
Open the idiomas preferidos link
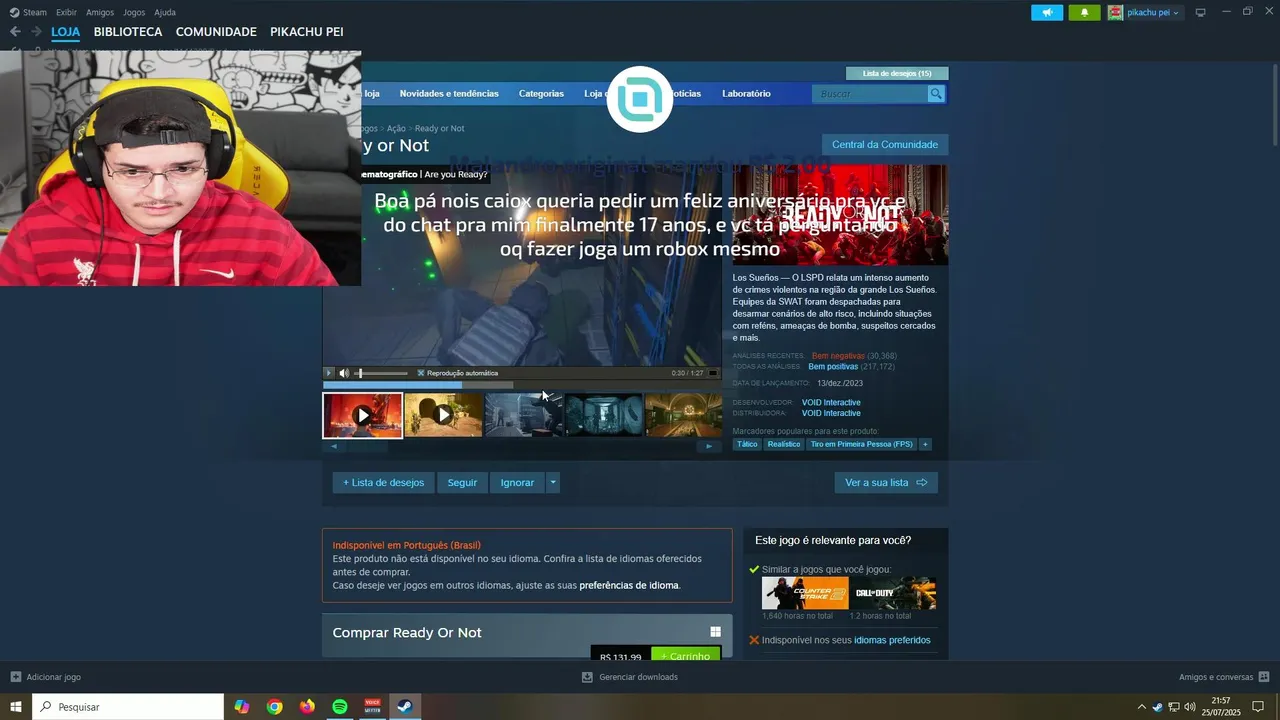coord(892,640)
